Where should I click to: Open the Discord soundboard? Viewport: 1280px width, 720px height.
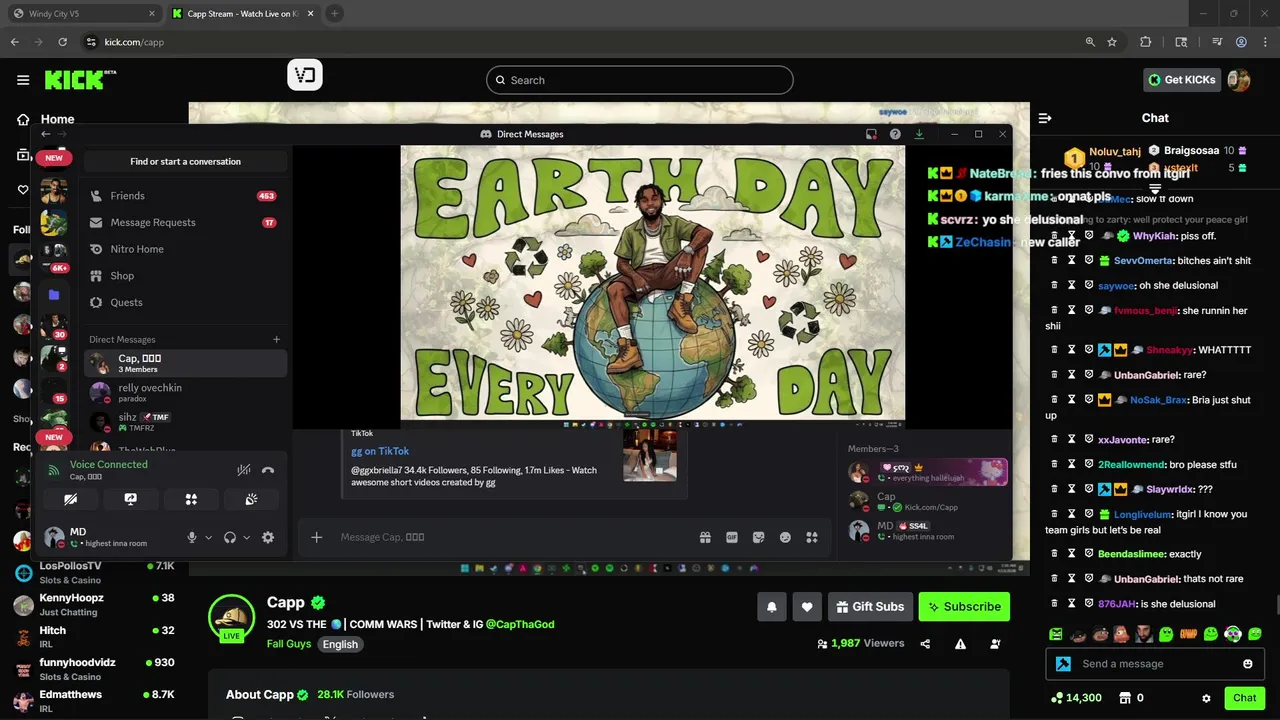click(x=251, y=499)
